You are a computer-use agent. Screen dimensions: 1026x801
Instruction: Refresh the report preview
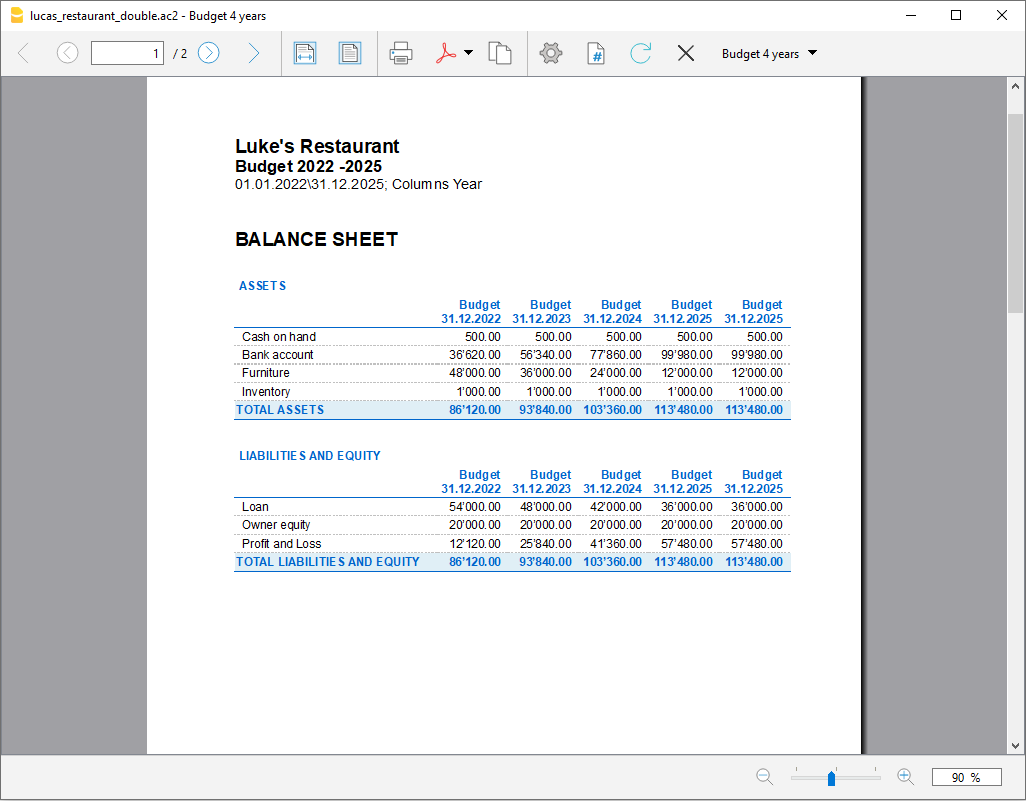641,53
